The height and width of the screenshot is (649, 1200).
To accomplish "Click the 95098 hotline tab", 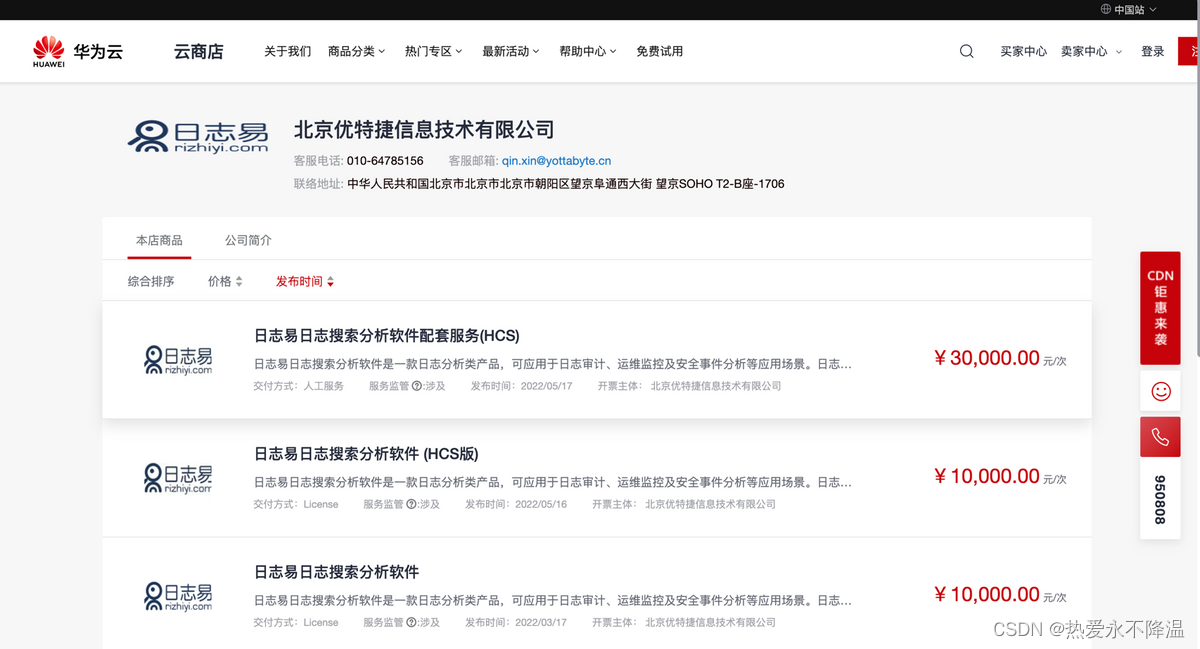I will point(1160,500).
